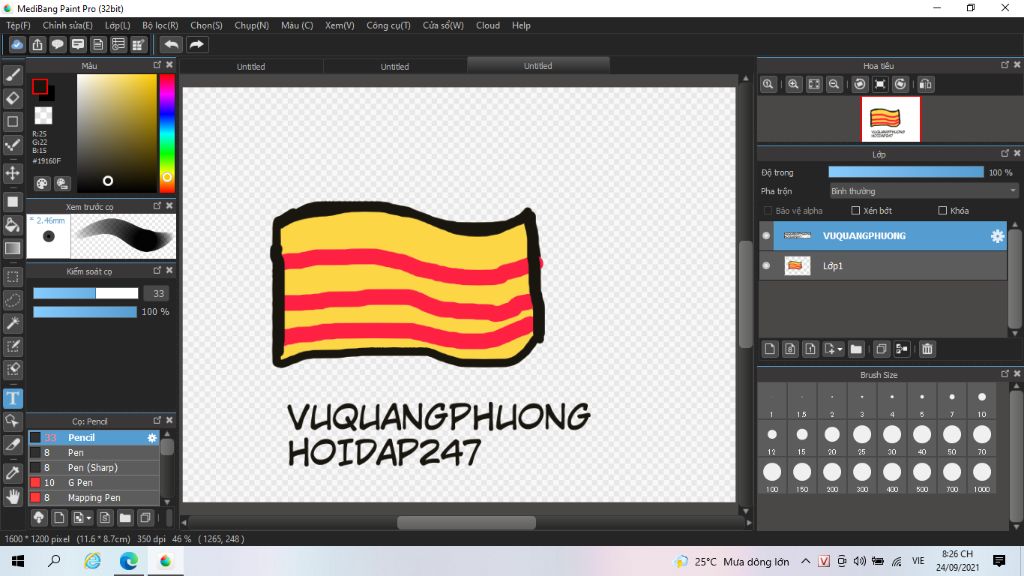Screen dimensions: 1024x576
Task: Open the notification center
Action: point(999,561)
